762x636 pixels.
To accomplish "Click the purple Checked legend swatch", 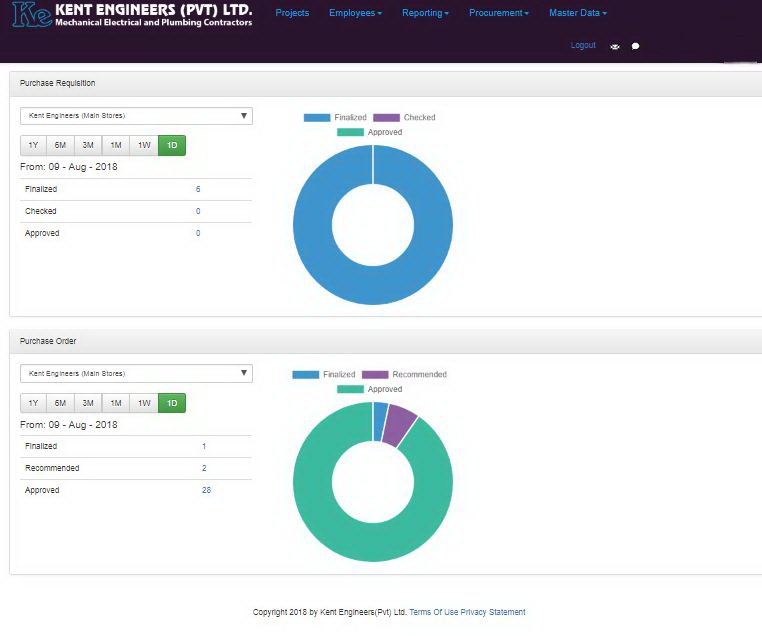I will tap(386, 117).
